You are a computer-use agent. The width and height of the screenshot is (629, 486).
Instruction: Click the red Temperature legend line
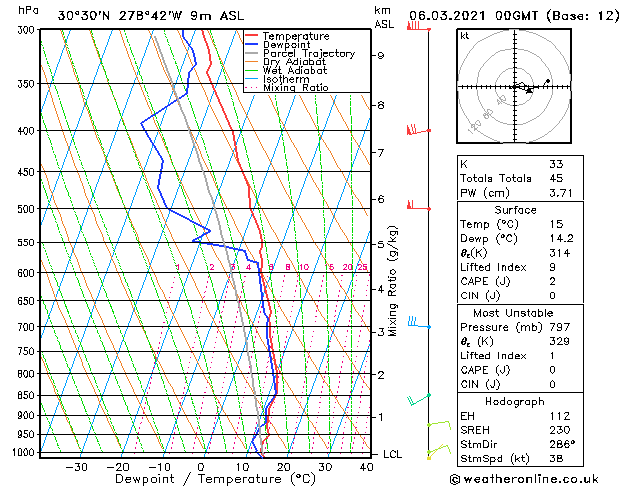[x=252, y=36]
